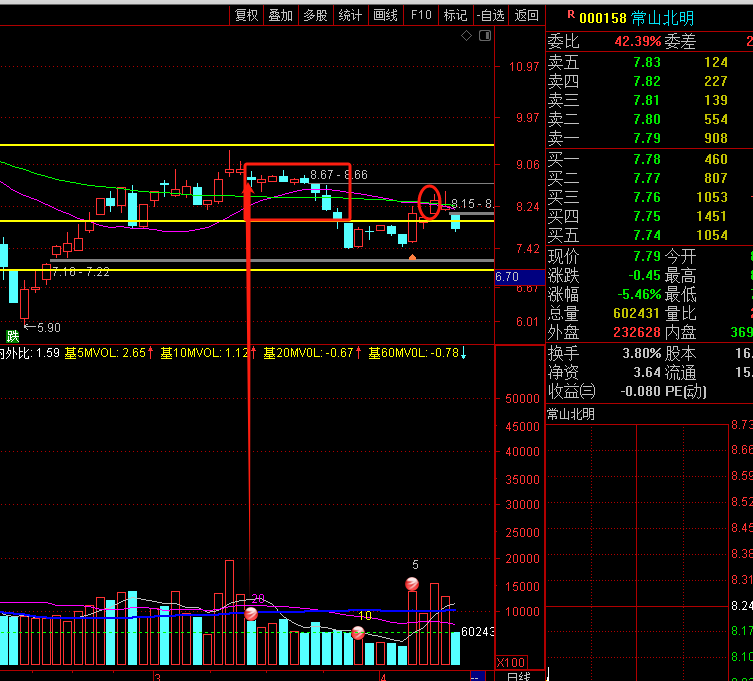Image resolution: width=753 pixels, height=681 pixels.
Task: Click 涨跌 value -0.45
Action: click(x=644, y=275)
